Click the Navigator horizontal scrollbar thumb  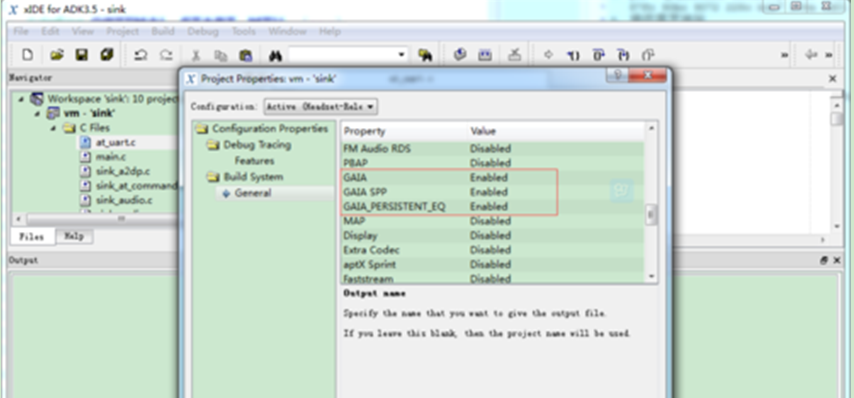[x=121, y=218]
